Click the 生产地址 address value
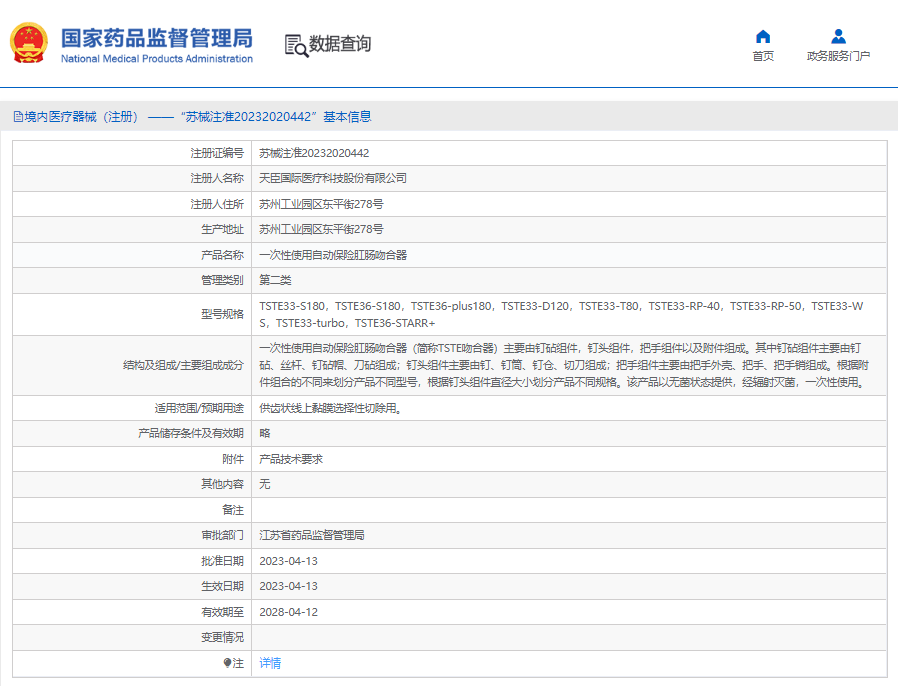This screenshot has width=898, height=686. click(x=321, y=229)
